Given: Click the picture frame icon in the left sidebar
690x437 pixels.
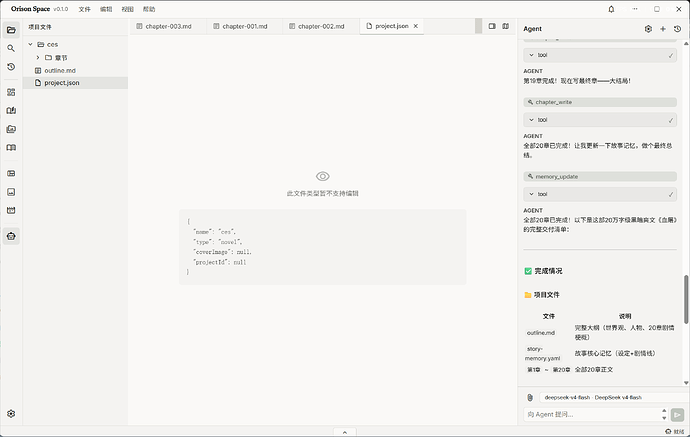Looking at the screenshot, I should pos(11,192).
